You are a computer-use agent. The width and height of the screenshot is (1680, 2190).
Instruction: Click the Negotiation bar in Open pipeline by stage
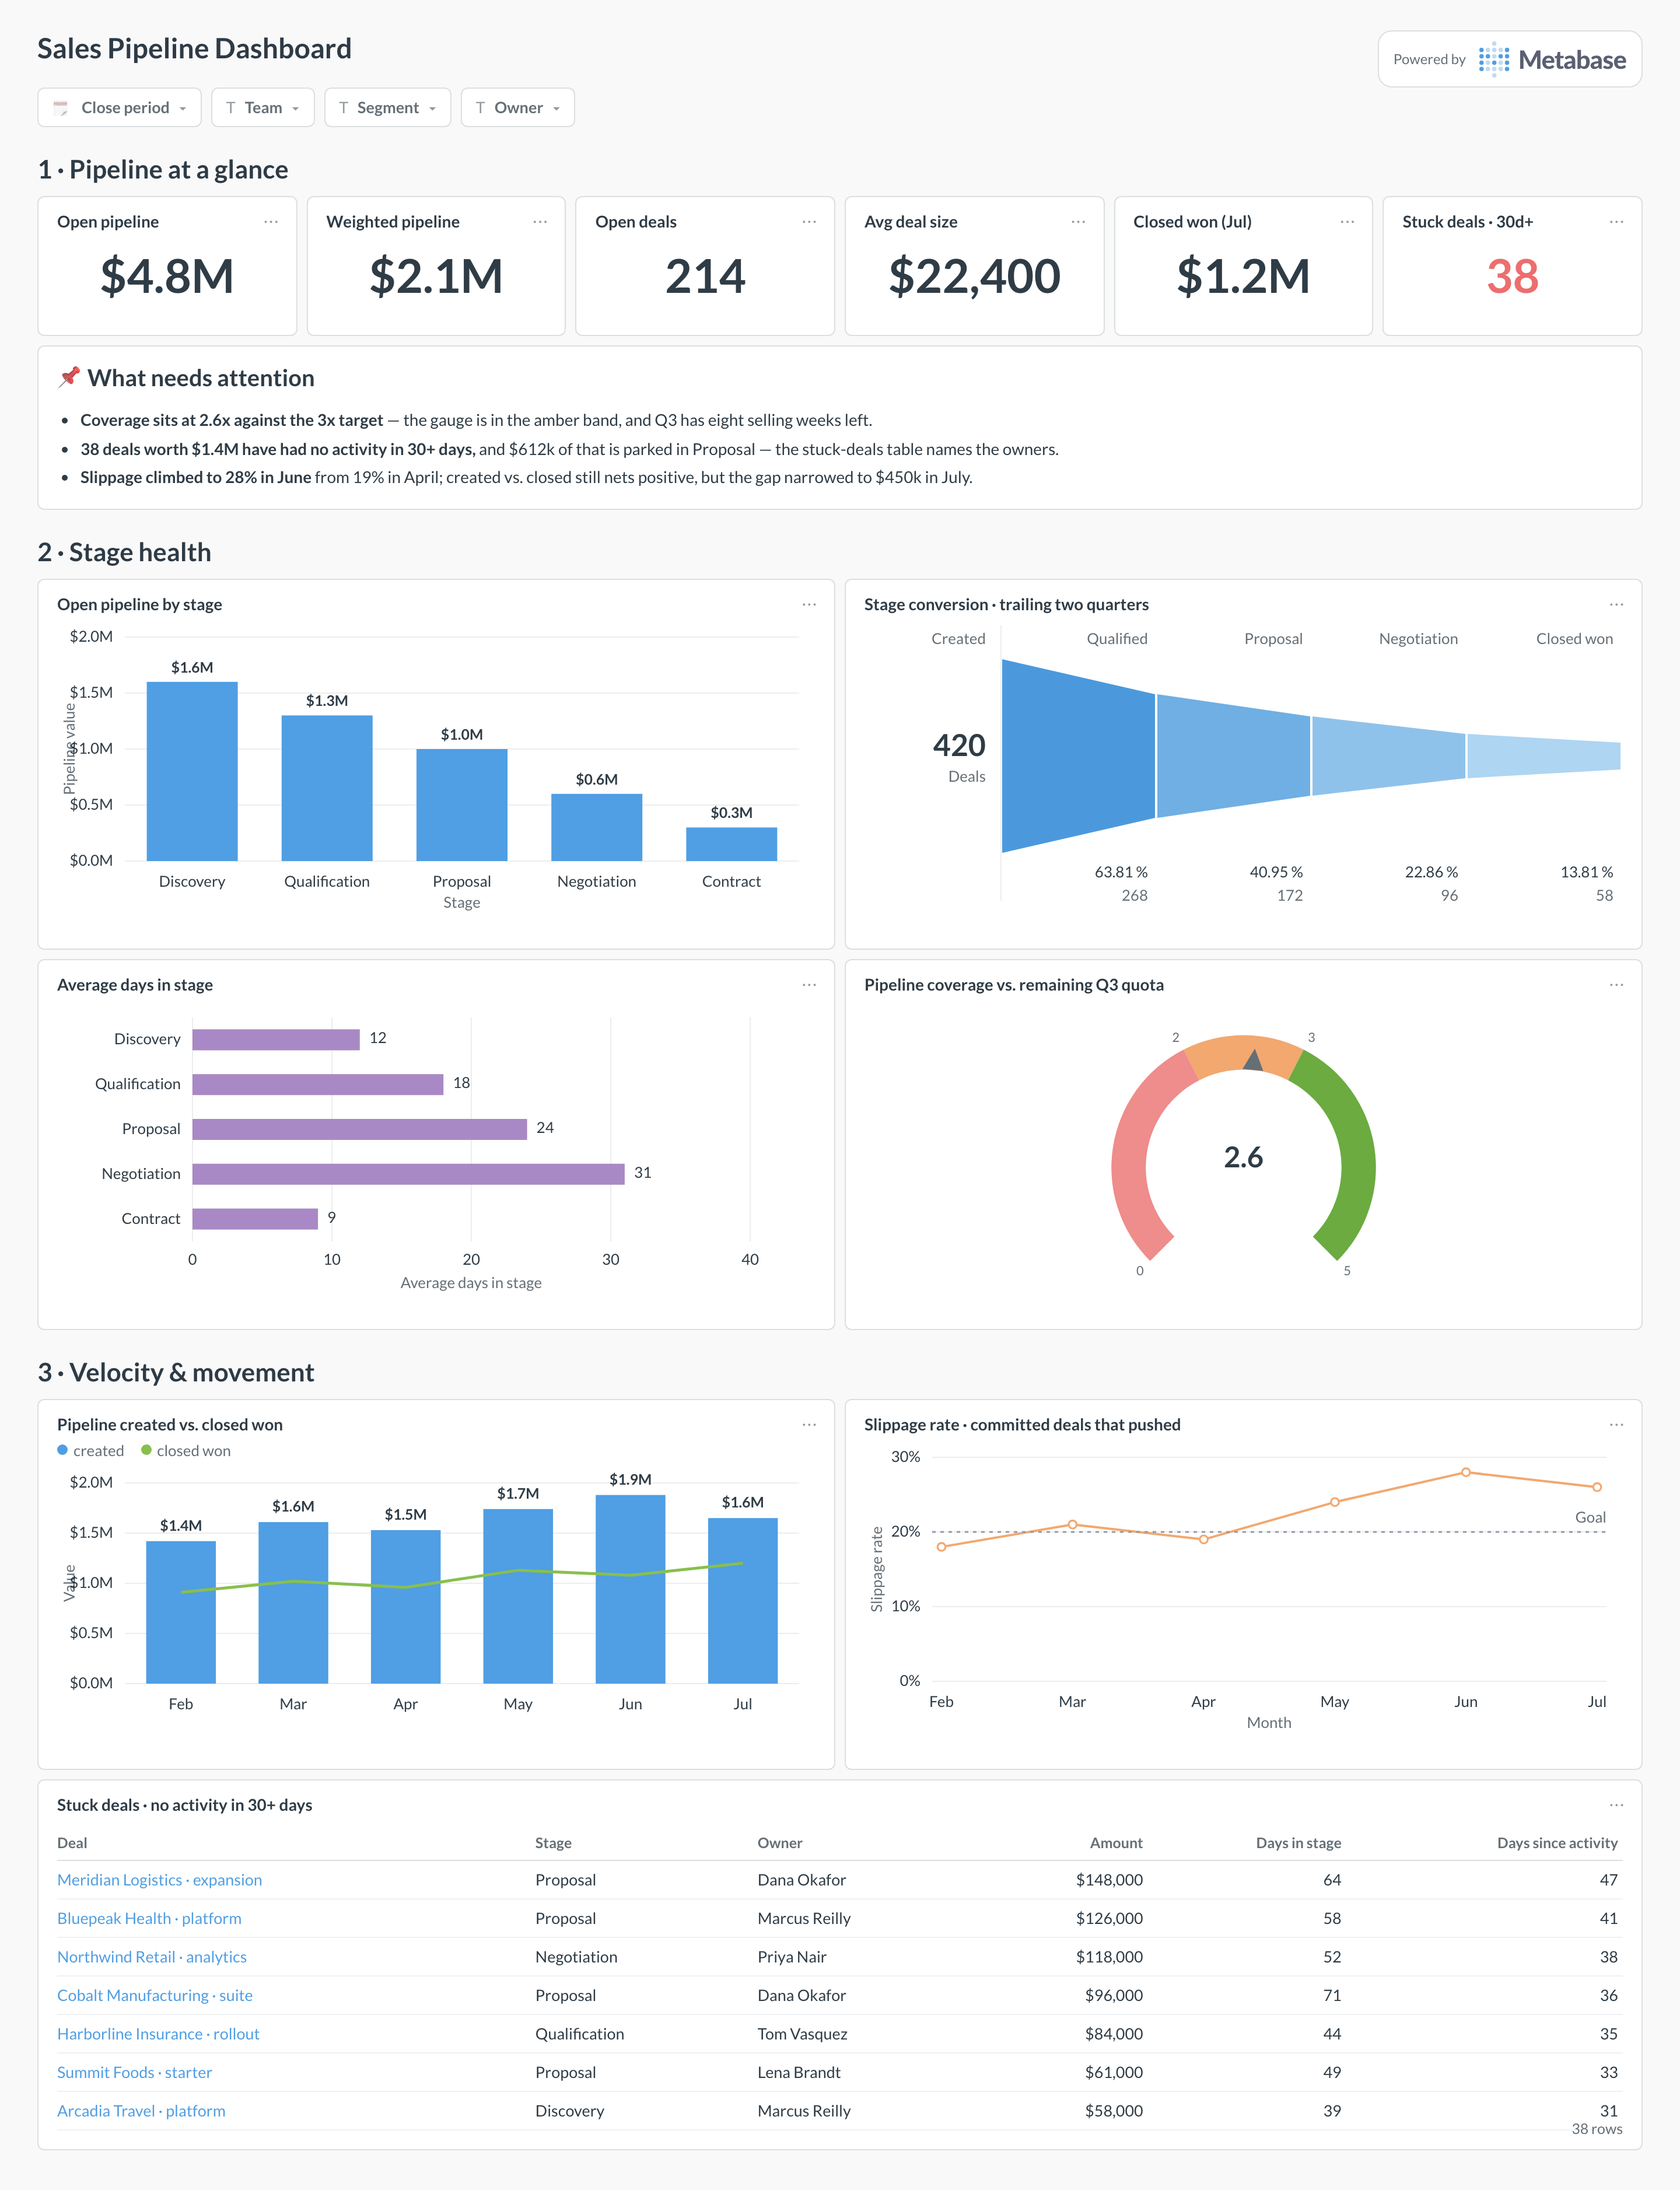tap(597, 827)
